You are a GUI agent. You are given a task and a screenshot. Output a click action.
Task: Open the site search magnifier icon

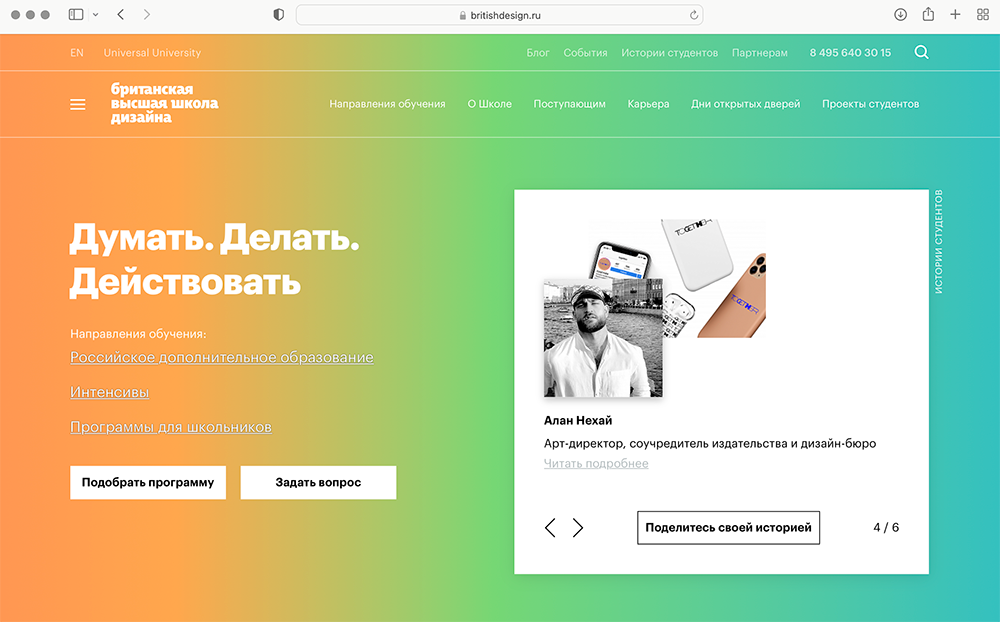pos(921,52)
